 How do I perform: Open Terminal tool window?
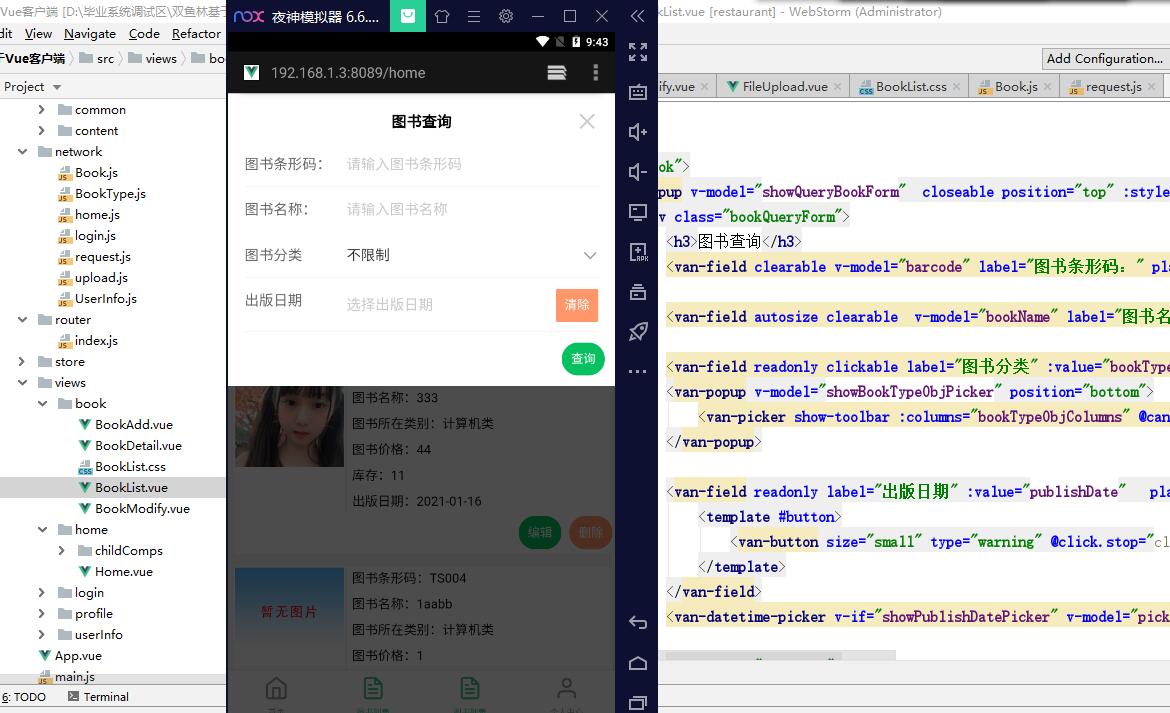(98, 697)
